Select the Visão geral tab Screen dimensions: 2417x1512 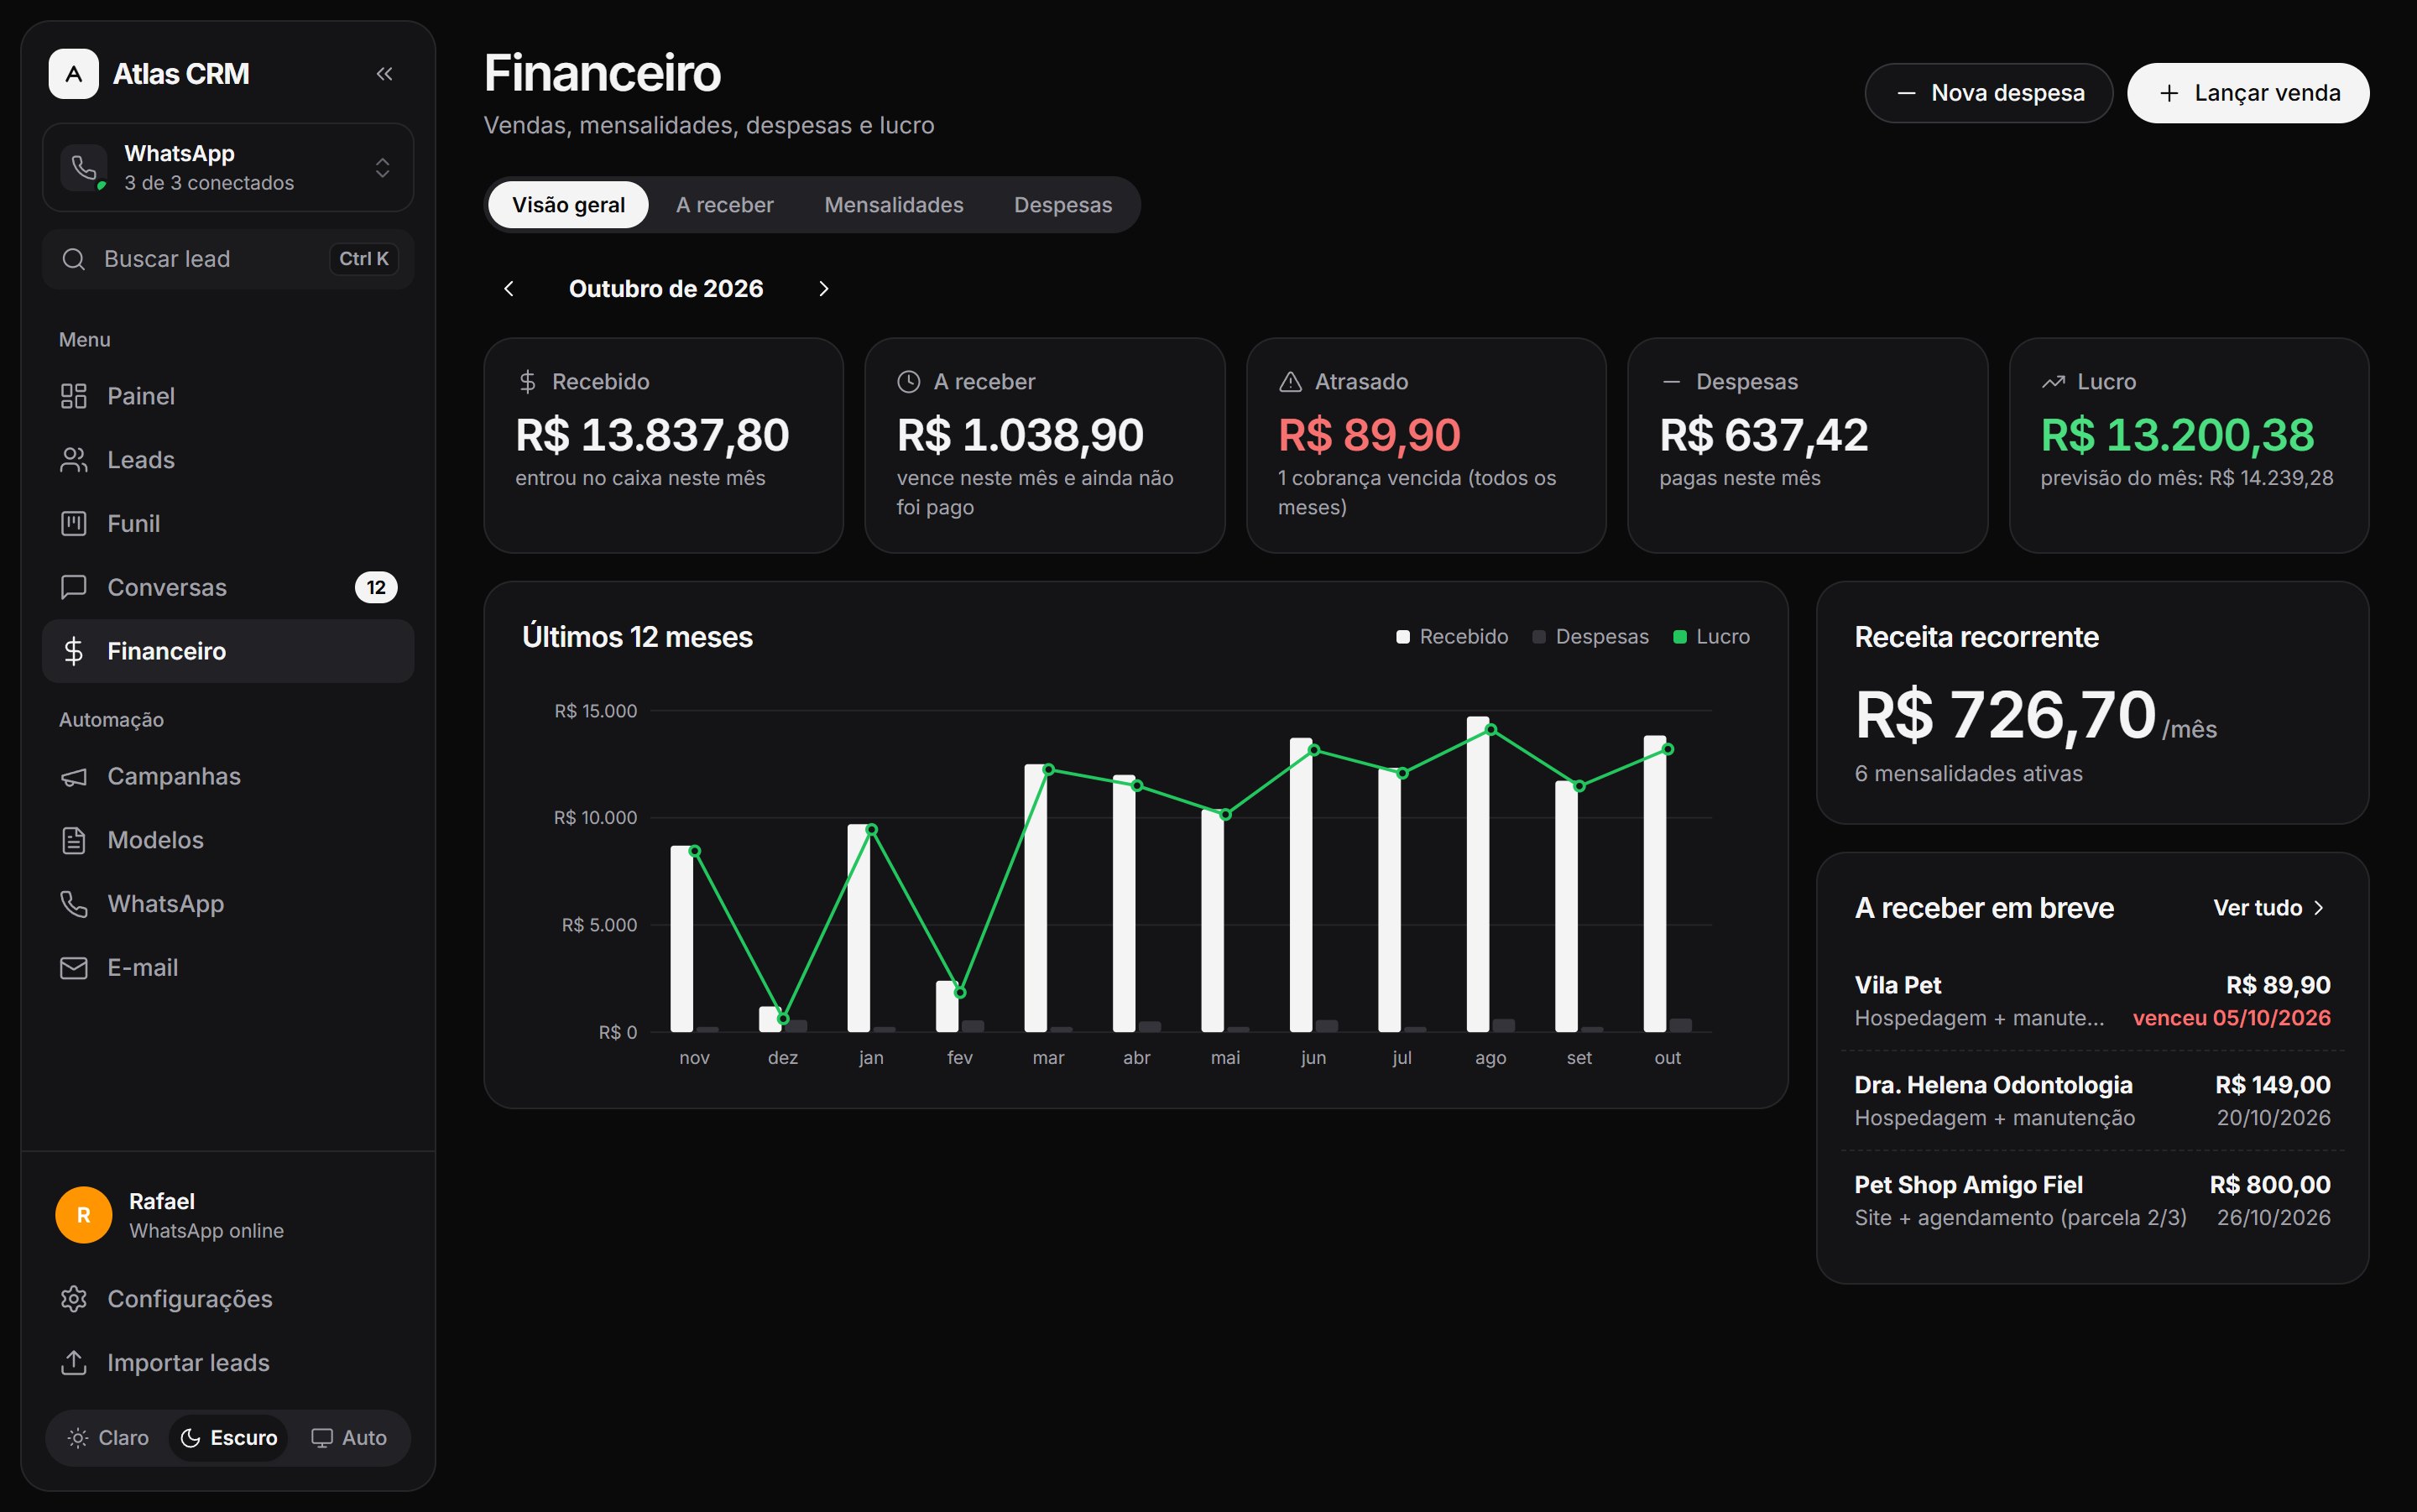pos(568,205)
